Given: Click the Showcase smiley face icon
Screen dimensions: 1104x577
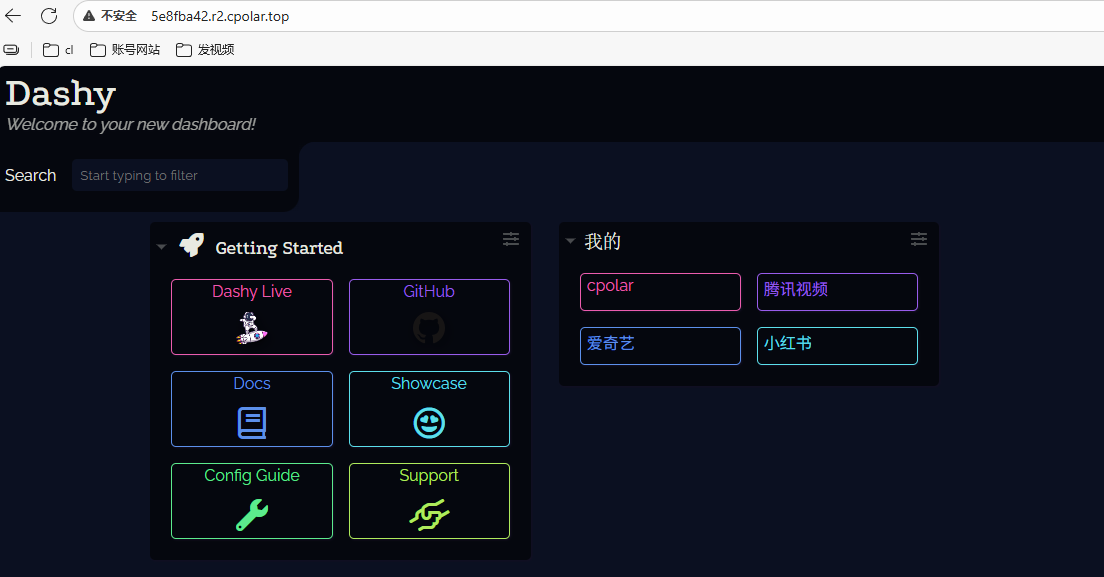Looking at the screenshot, I should (x=429, y=423).
